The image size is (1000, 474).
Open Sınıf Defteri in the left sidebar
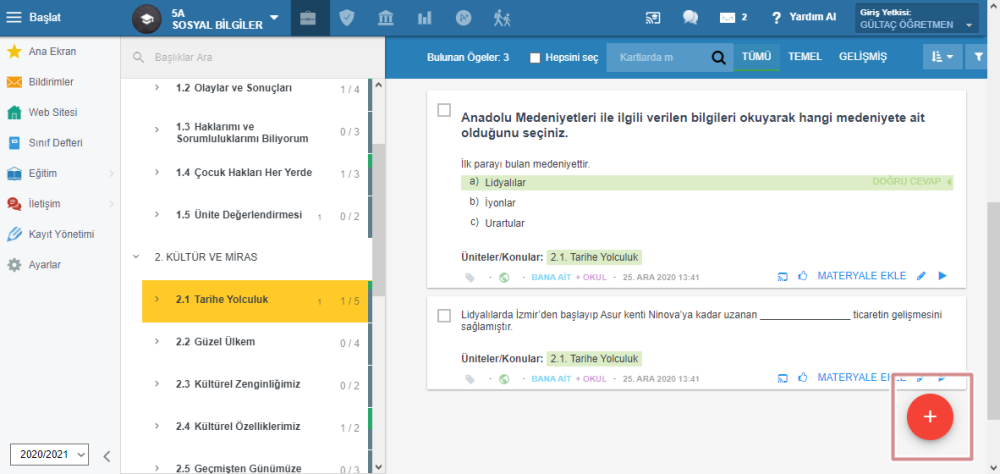pos(54,142)
